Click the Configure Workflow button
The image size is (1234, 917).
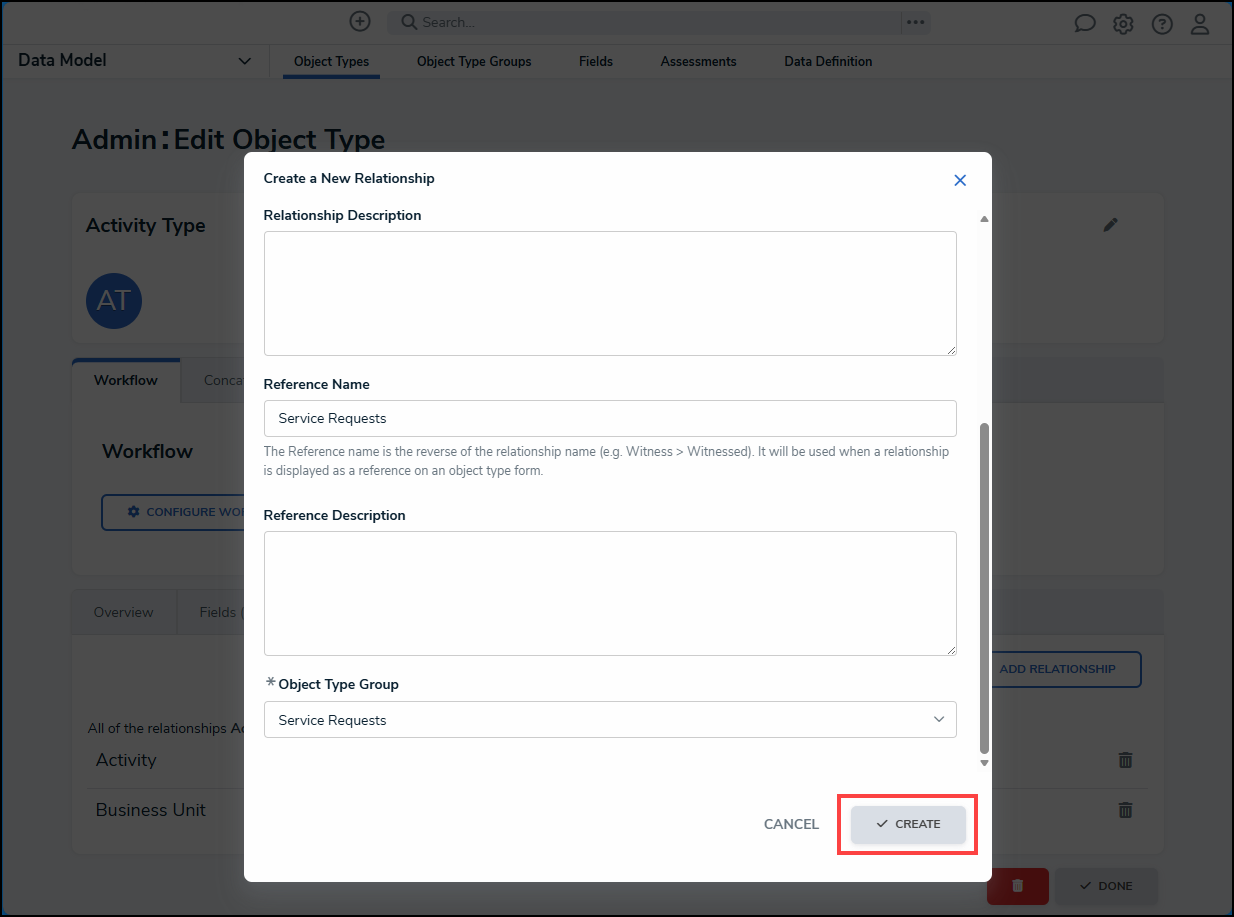[174, 512]
